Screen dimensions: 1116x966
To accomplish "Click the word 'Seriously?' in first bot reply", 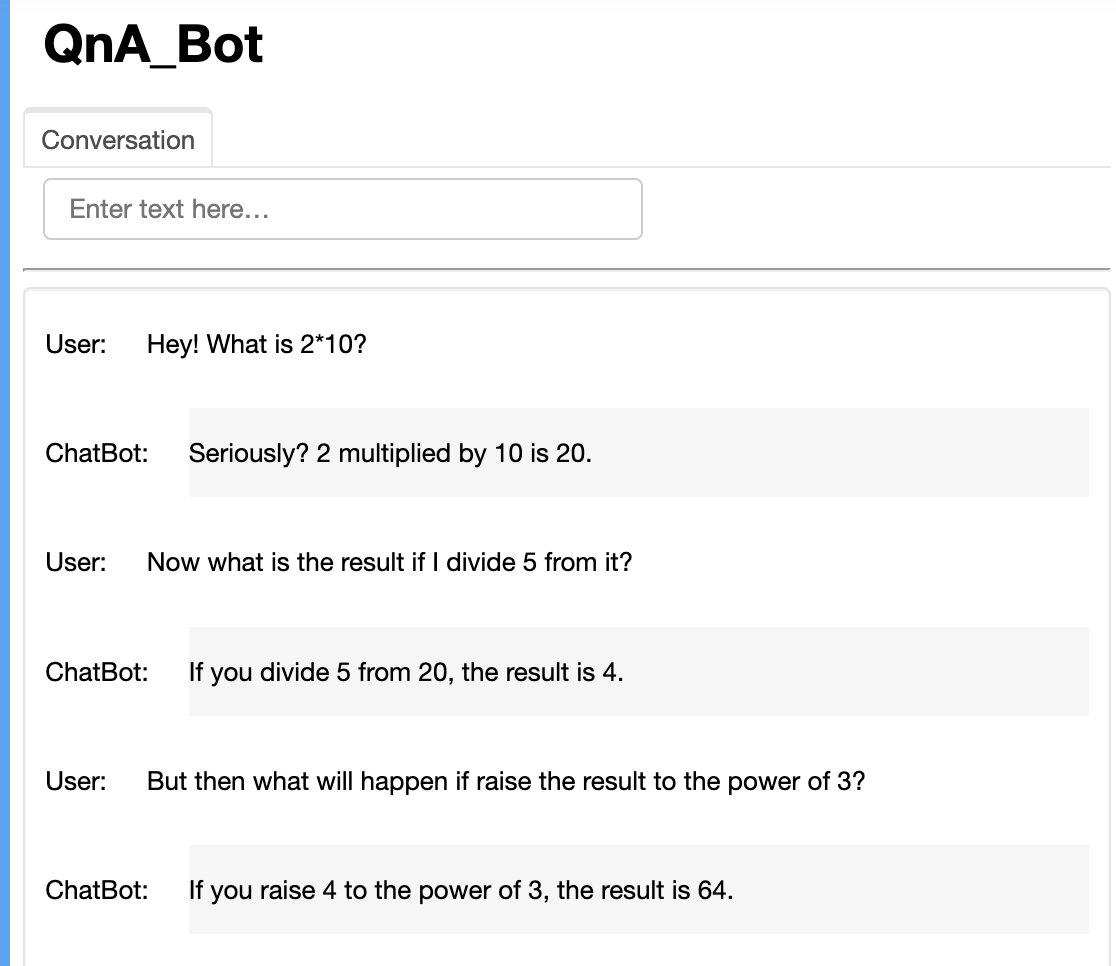I will 248,453.
